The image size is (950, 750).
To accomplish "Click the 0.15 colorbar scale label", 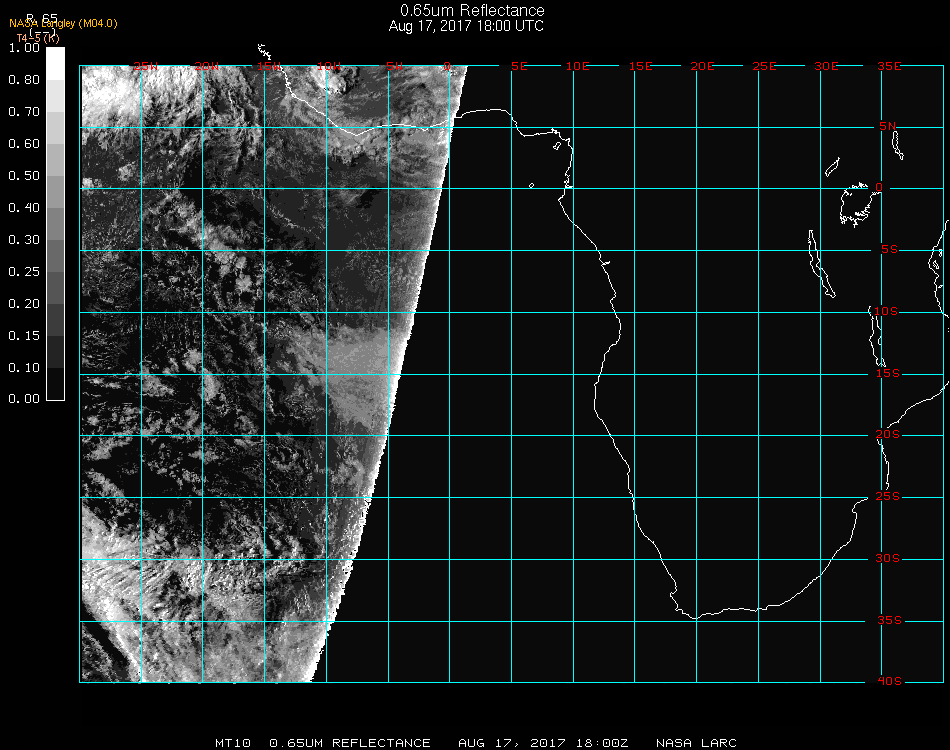I will tap(24, 336).
